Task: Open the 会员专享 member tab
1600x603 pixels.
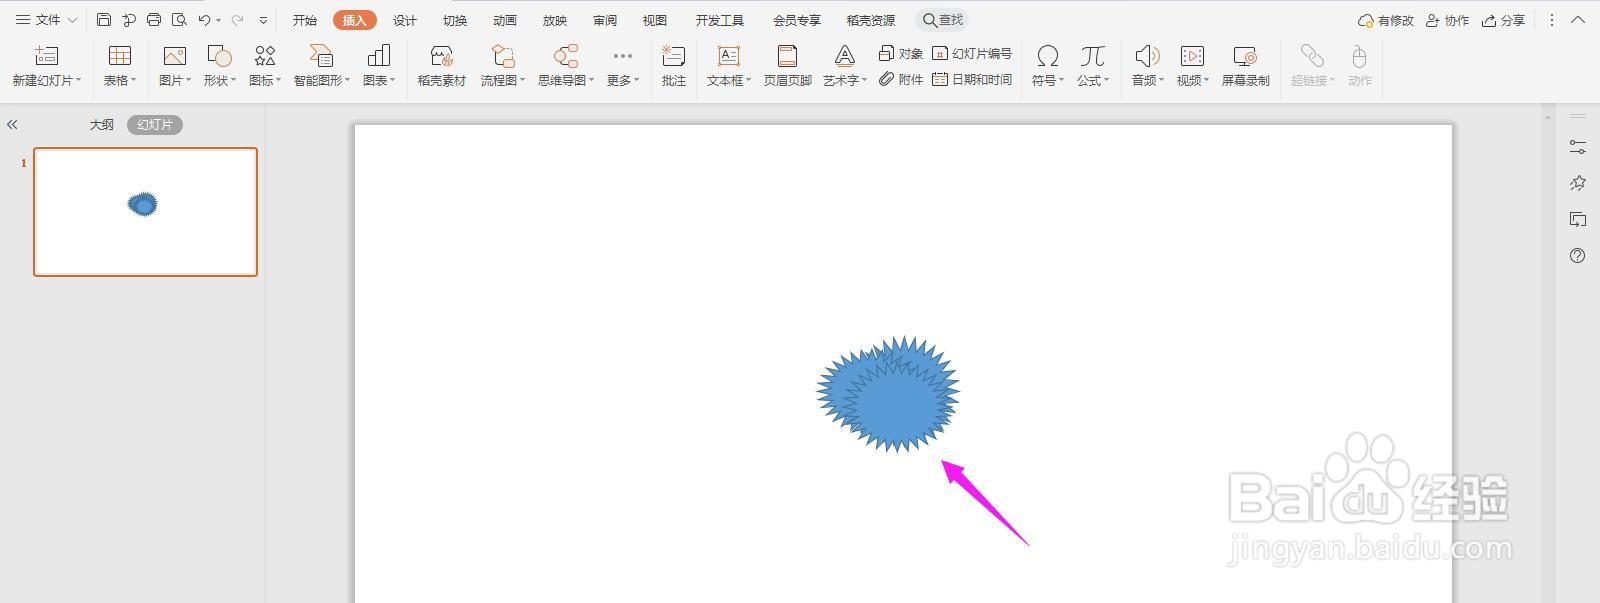Action: pos(797,20)
